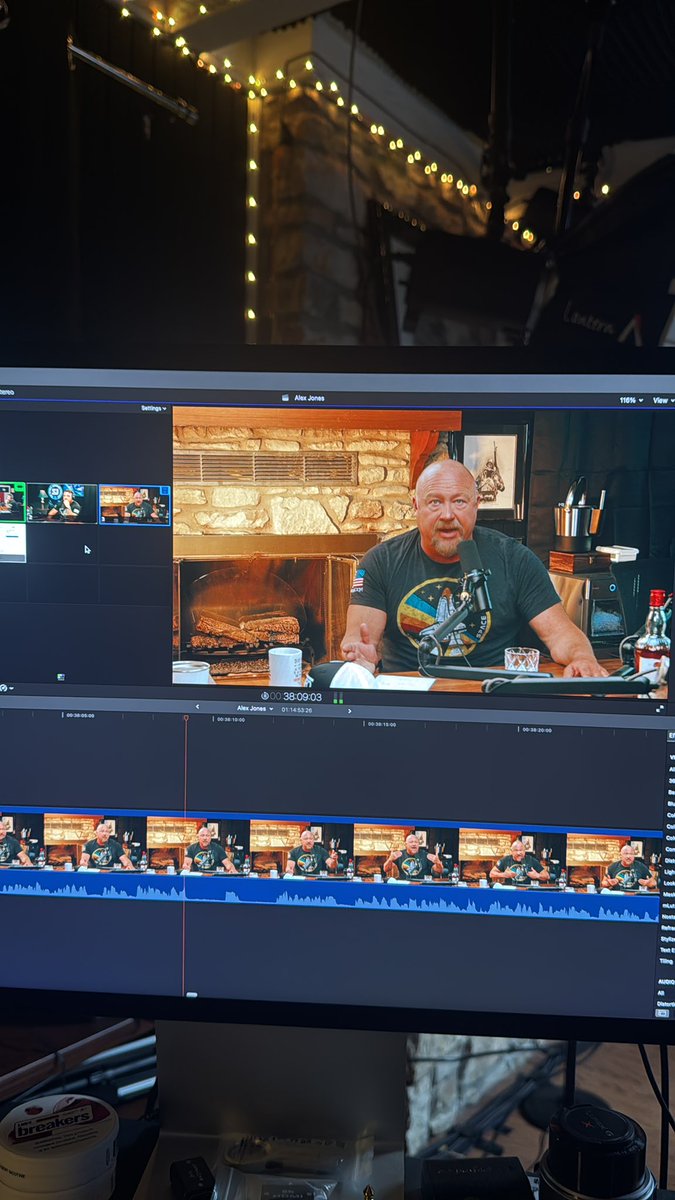The height and width of the screenshot is (1200, 675).
Task: Toggle viewer fullscreen icon at timeline right
Action: click(661, 709)
